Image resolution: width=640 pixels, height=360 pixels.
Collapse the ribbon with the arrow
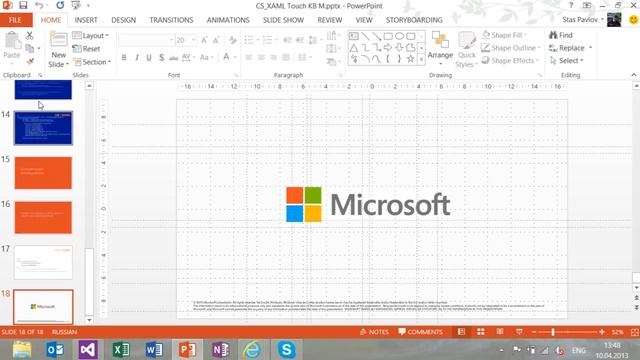[x=633, y=75]
